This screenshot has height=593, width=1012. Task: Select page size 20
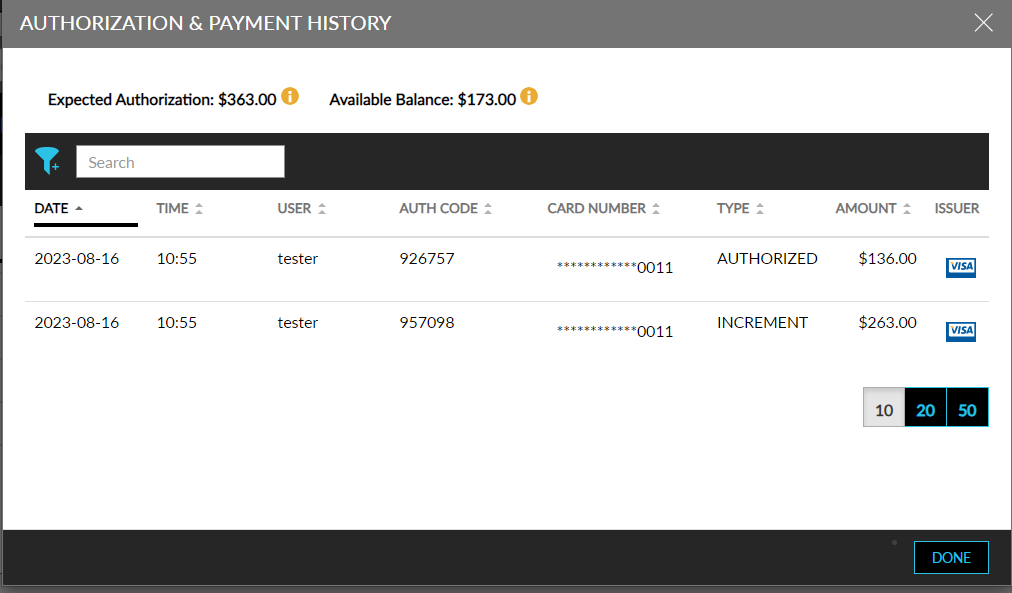coord(925,408)
